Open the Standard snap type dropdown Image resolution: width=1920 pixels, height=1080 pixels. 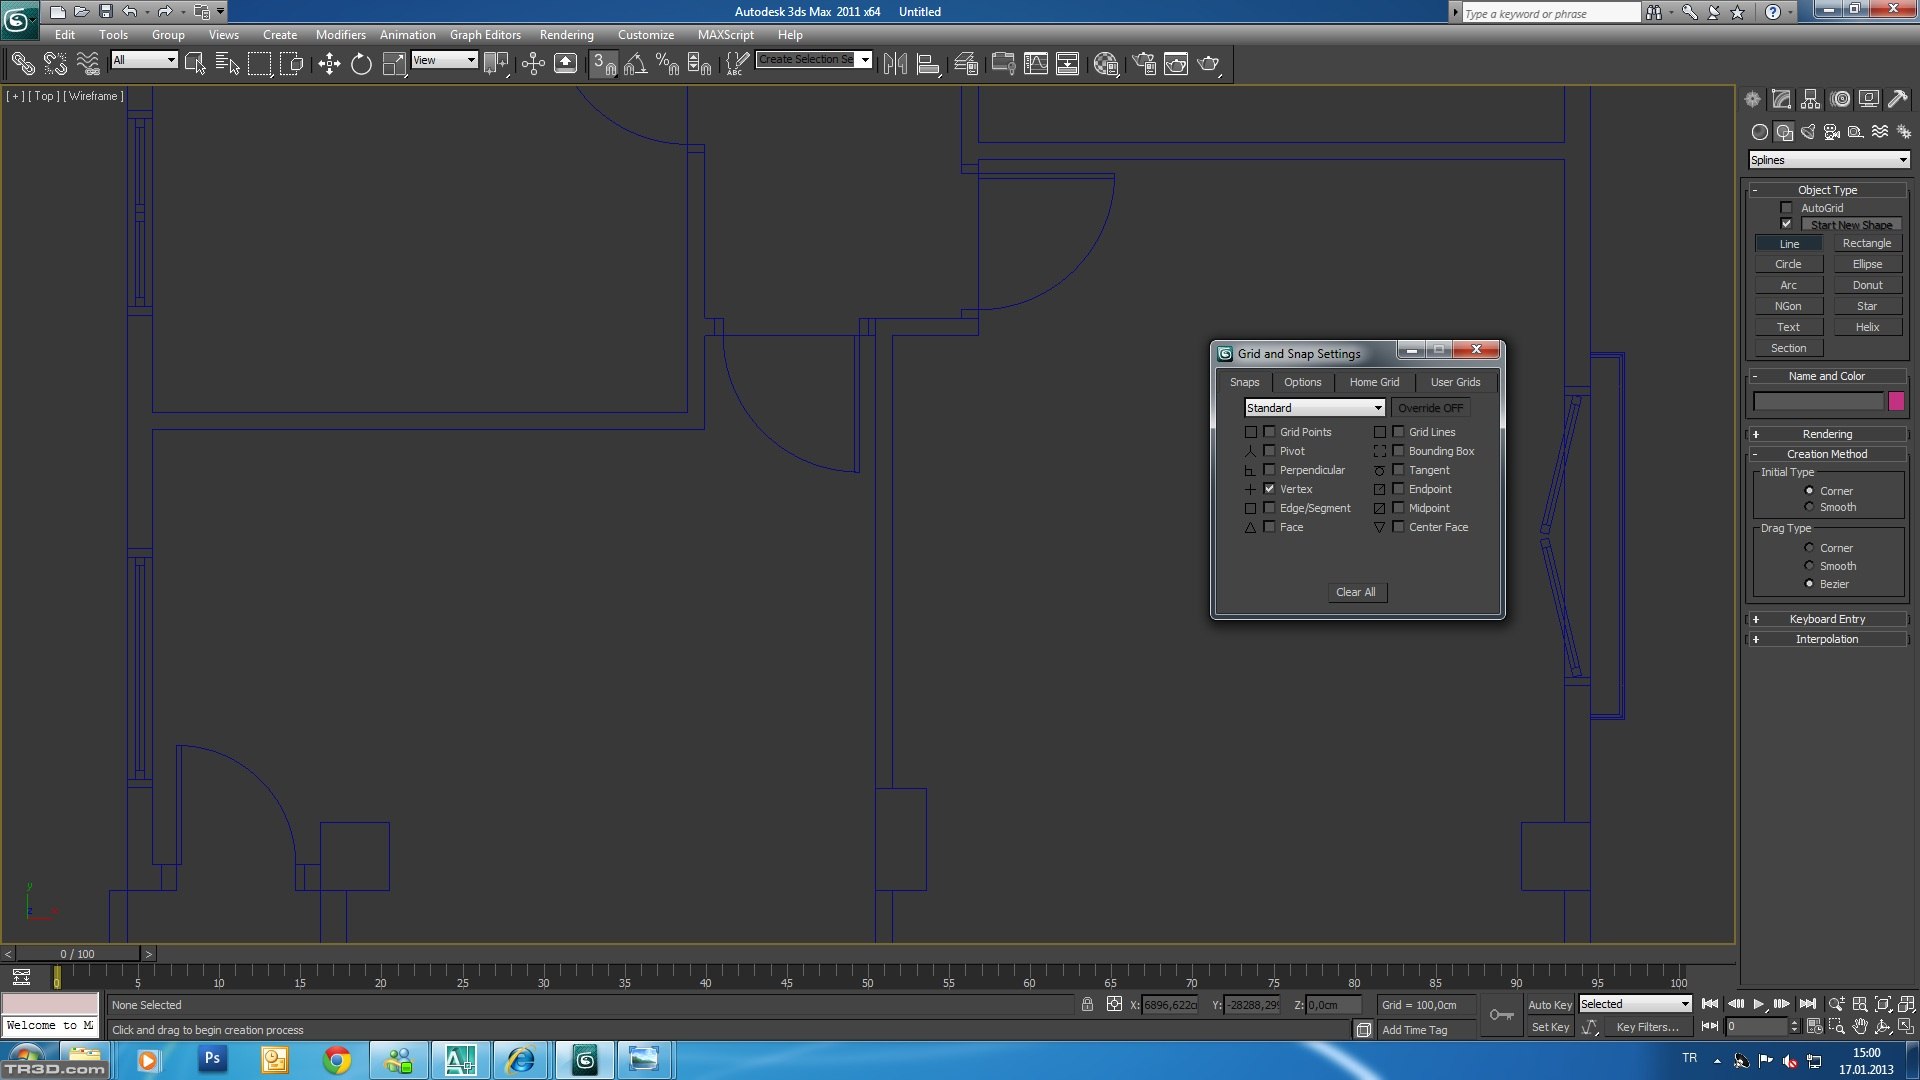[x=1314, y=408]
